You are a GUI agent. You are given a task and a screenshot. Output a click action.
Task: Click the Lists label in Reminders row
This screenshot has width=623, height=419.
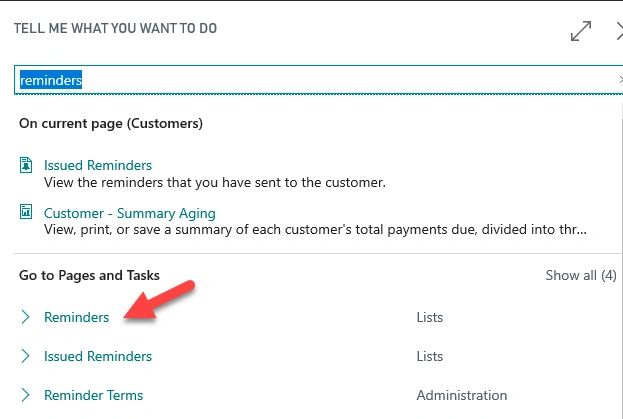[x=429, y=318]
